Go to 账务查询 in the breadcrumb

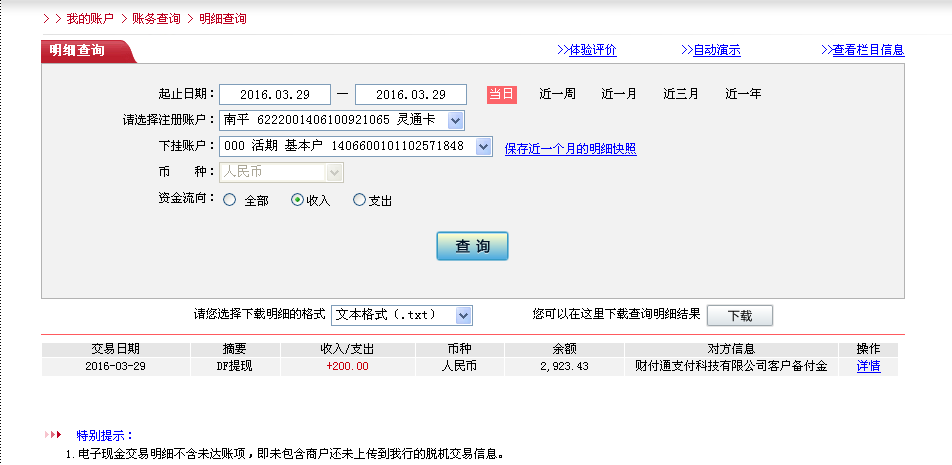pos(156,19)
